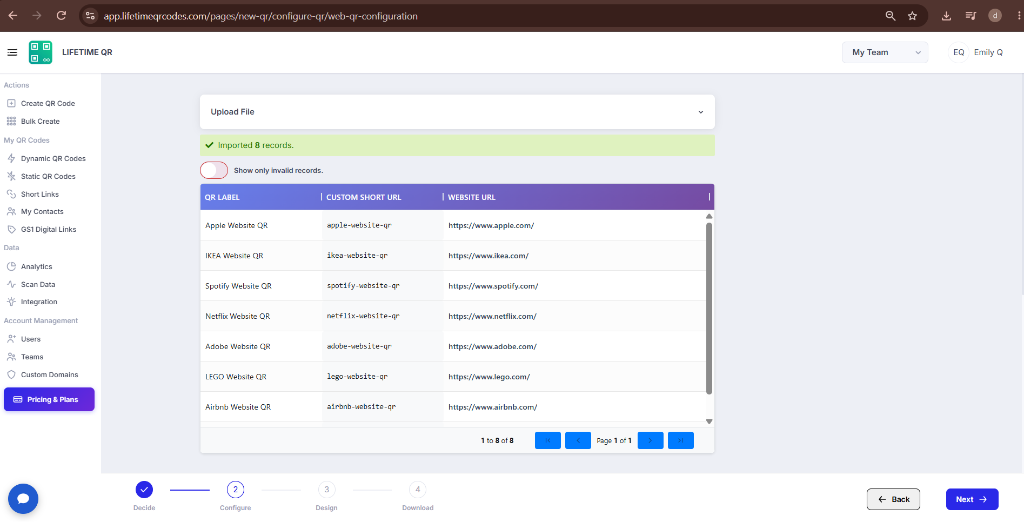This screenshot has height=522, width=1024.
Task: Open Analytics in sidebar
Action: 29,267
